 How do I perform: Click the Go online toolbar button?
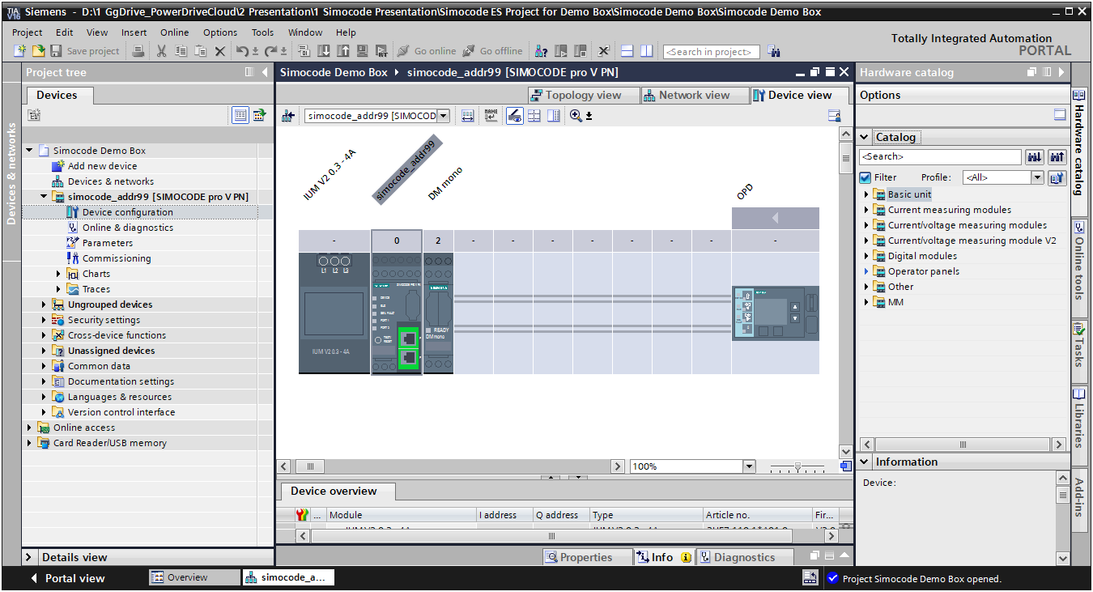pyautogui.click(x=426, y=51)
